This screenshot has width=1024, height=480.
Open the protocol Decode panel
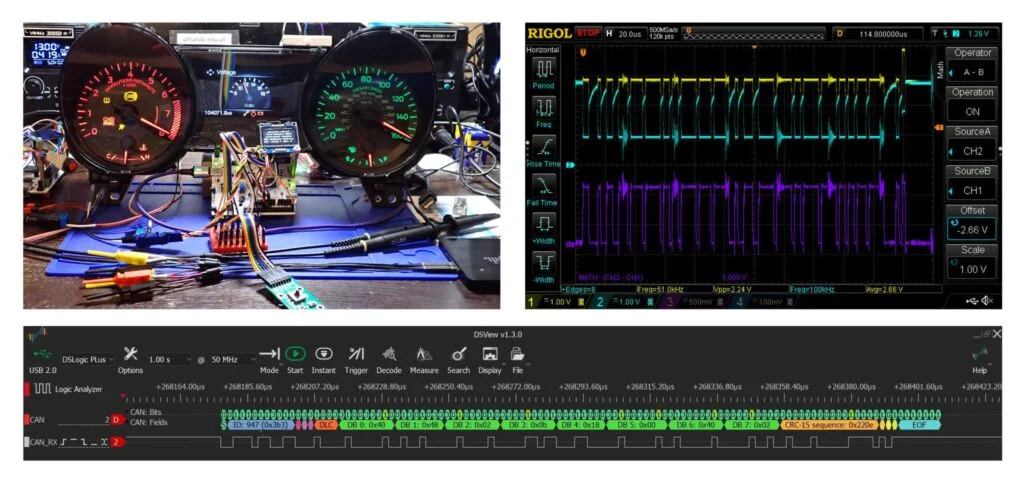pyautogui.click(x=389, y=354)
